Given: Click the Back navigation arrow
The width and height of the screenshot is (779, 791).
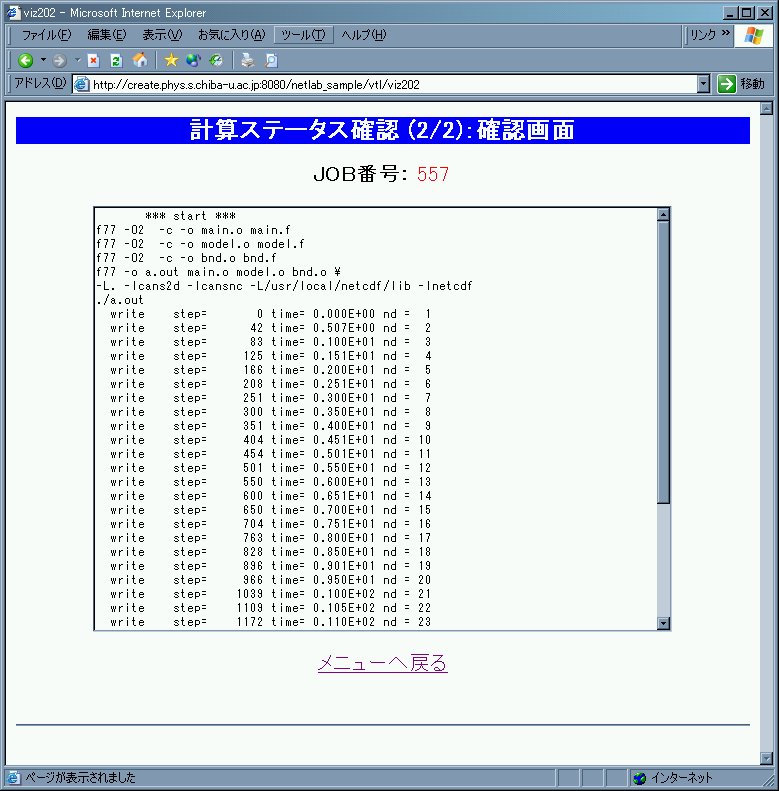Looking at the screenshot, I should tap(25, 61).
